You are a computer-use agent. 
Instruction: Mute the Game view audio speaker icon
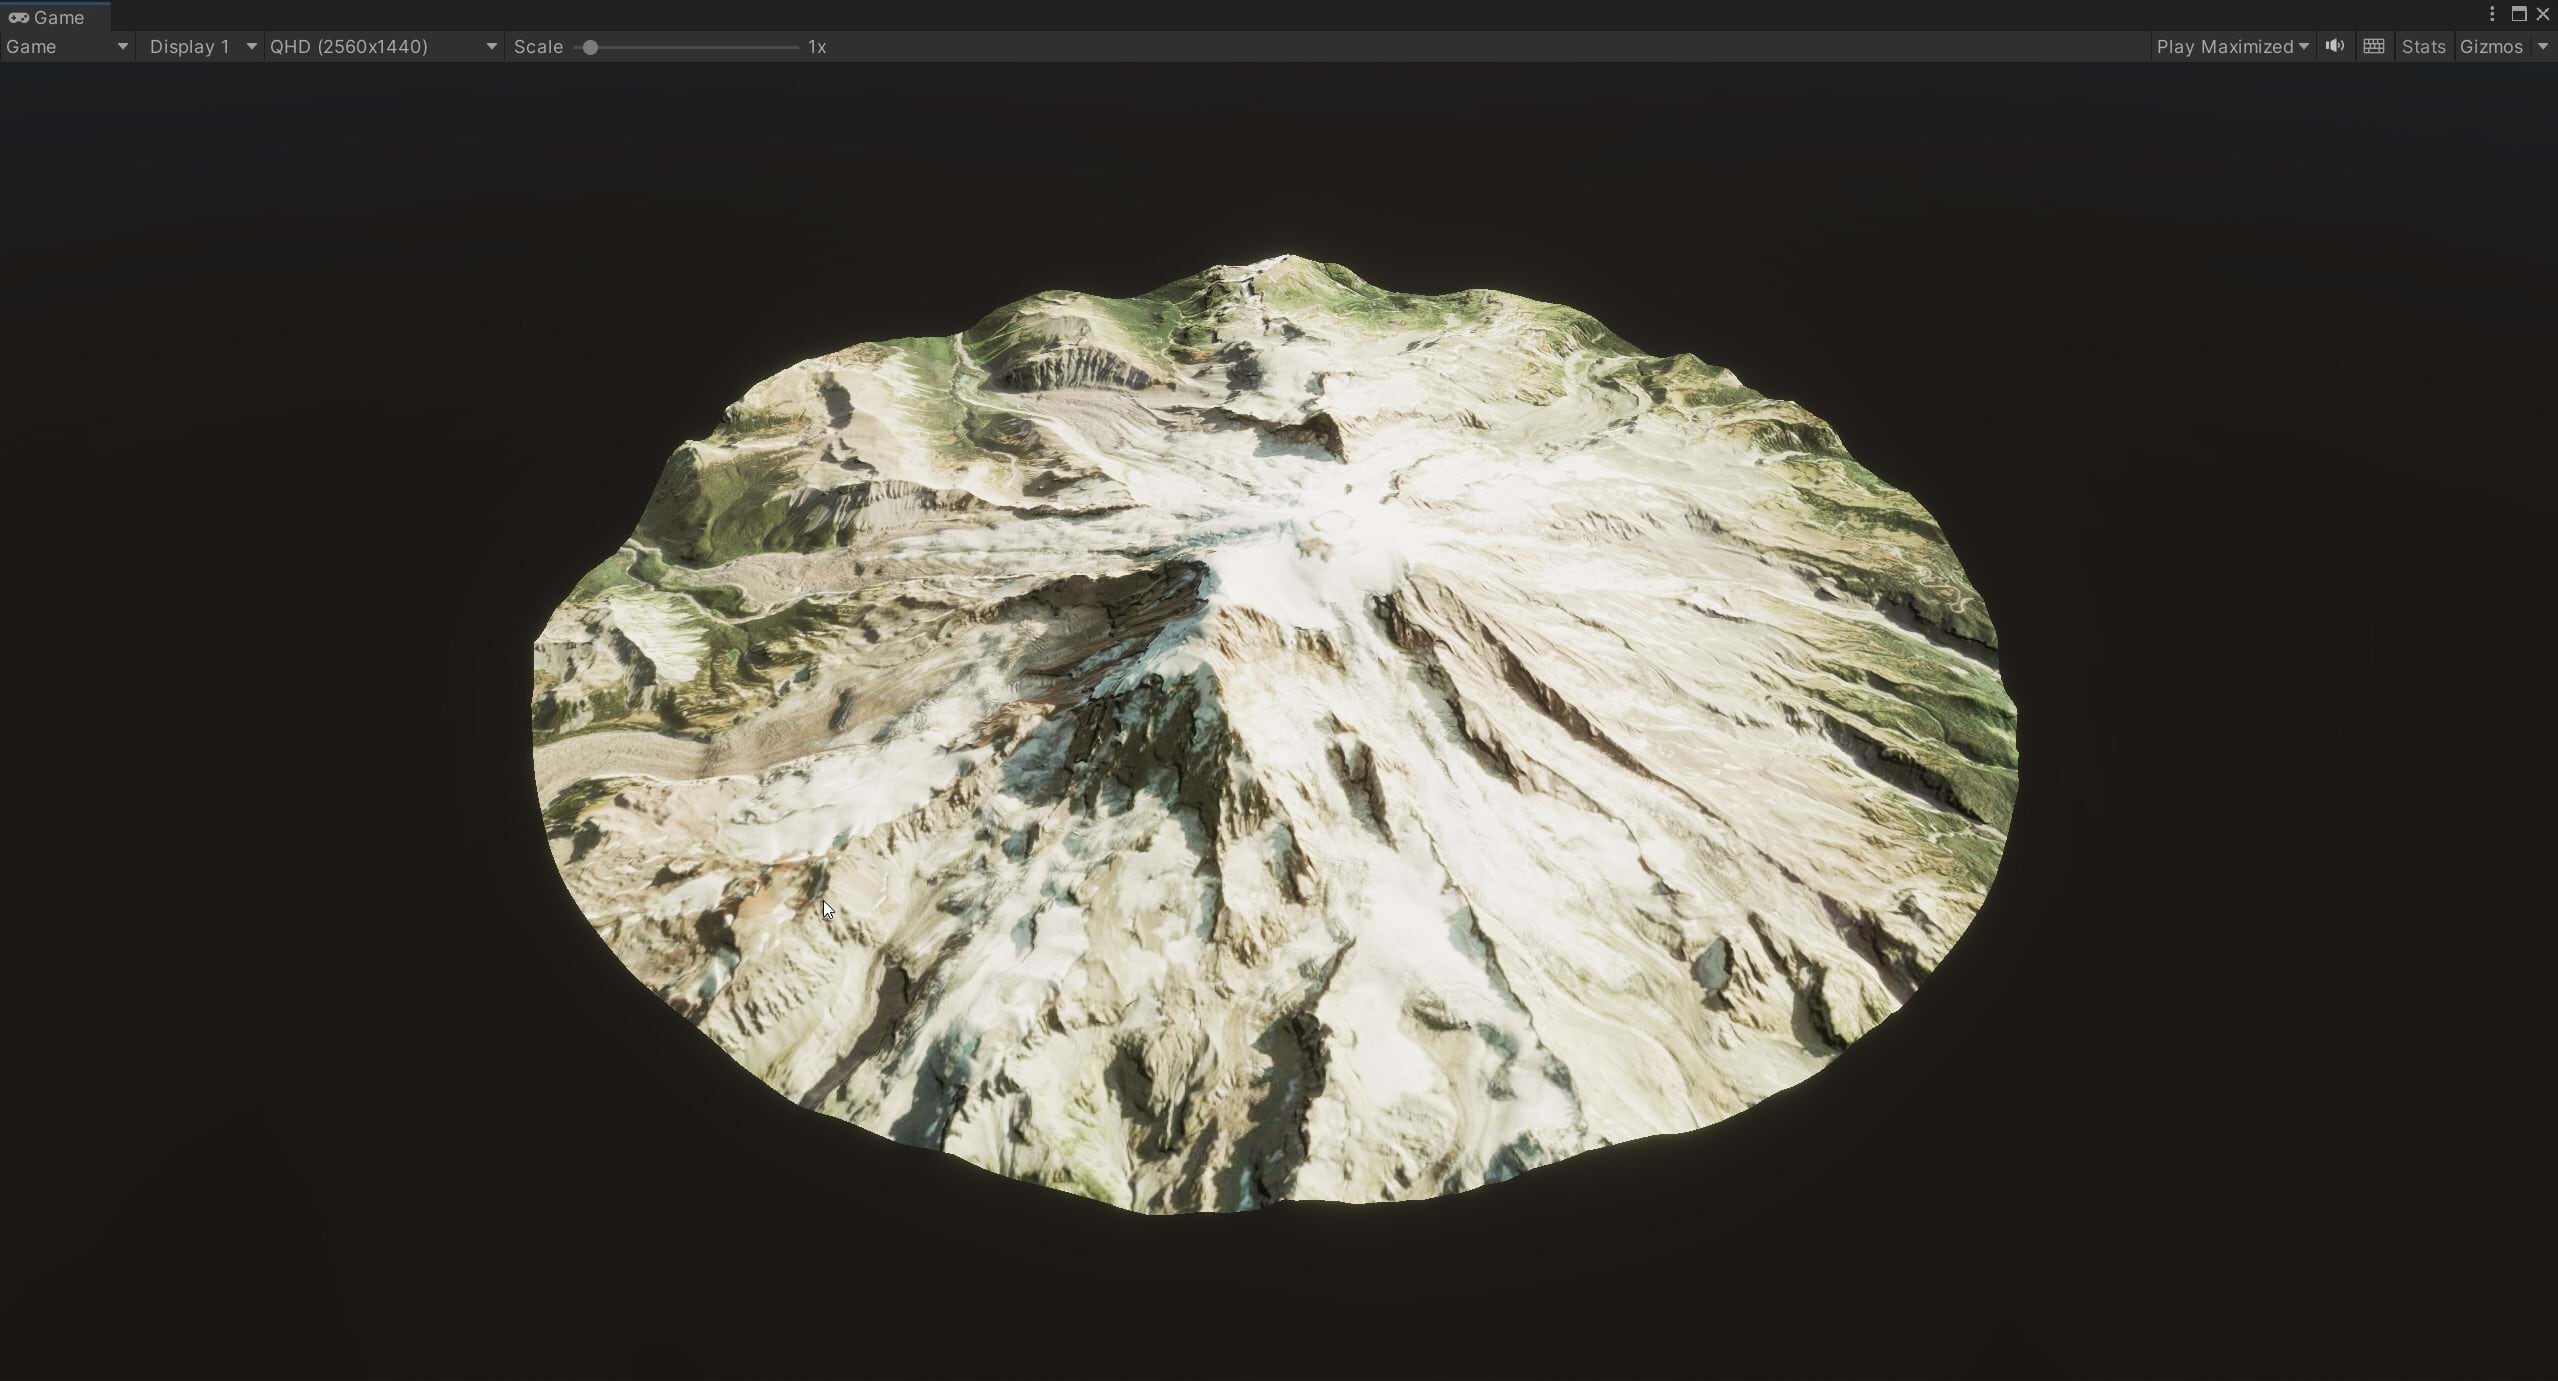coord(2334,46)
